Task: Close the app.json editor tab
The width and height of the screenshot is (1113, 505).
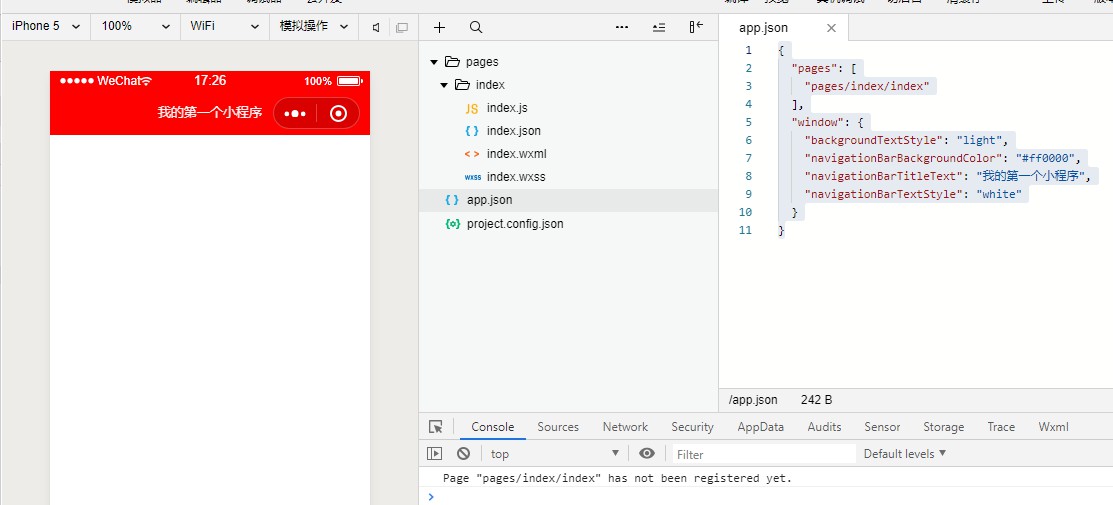Action: tap(831, 28)
